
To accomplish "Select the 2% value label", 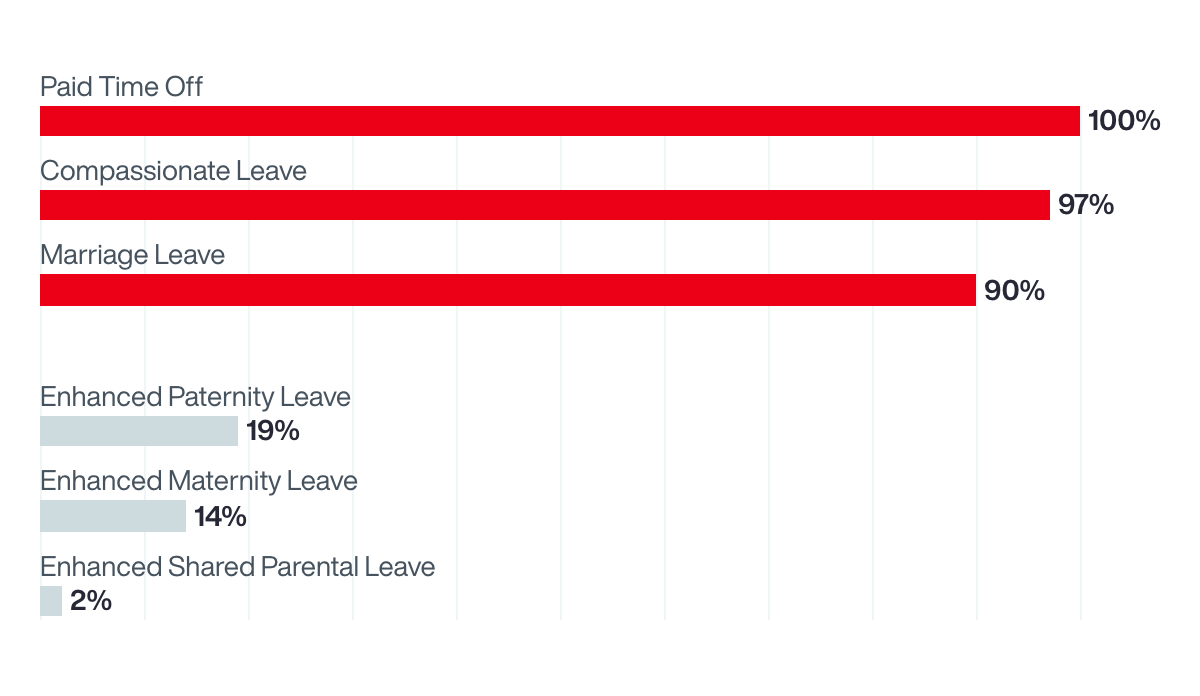I will [91, 601].
